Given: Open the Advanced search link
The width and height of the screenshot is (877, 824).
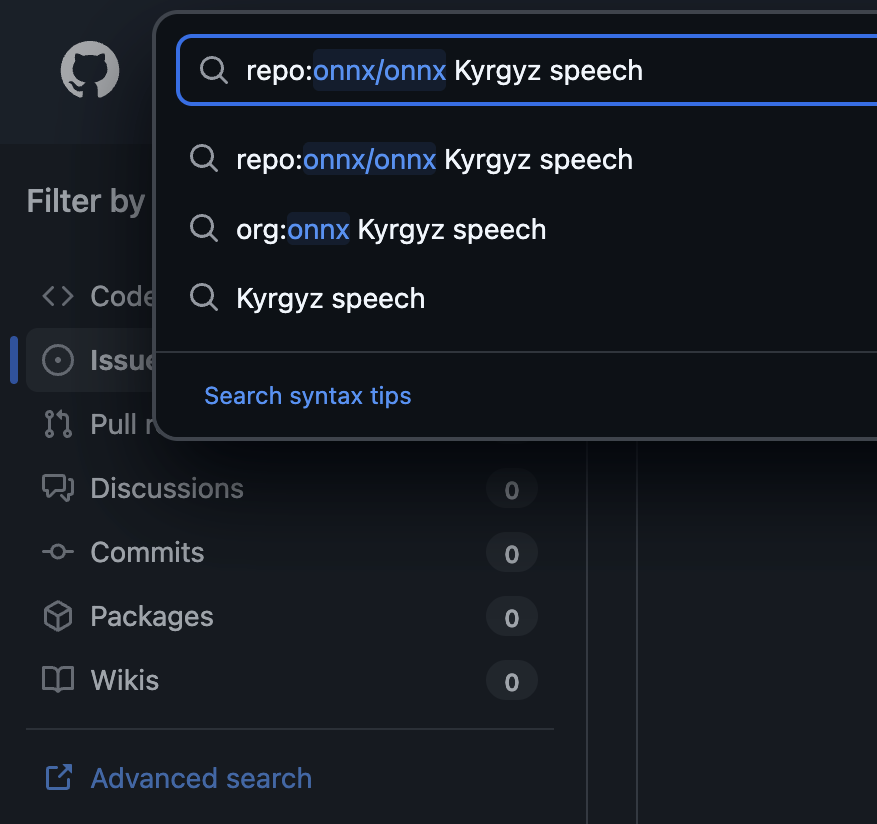Looking at the screenshot, I should [201, 778].
